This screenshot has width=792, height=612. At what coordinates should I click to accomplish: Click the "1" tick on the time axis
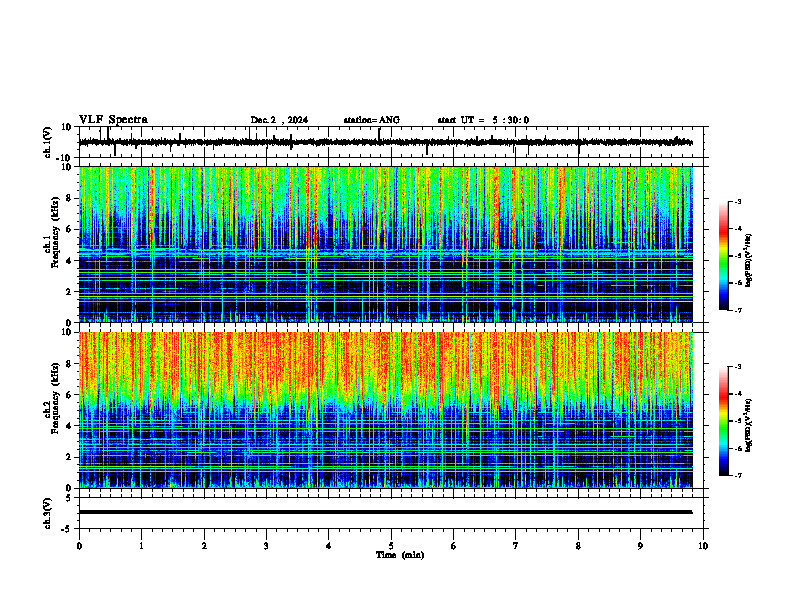click(141, 546)
